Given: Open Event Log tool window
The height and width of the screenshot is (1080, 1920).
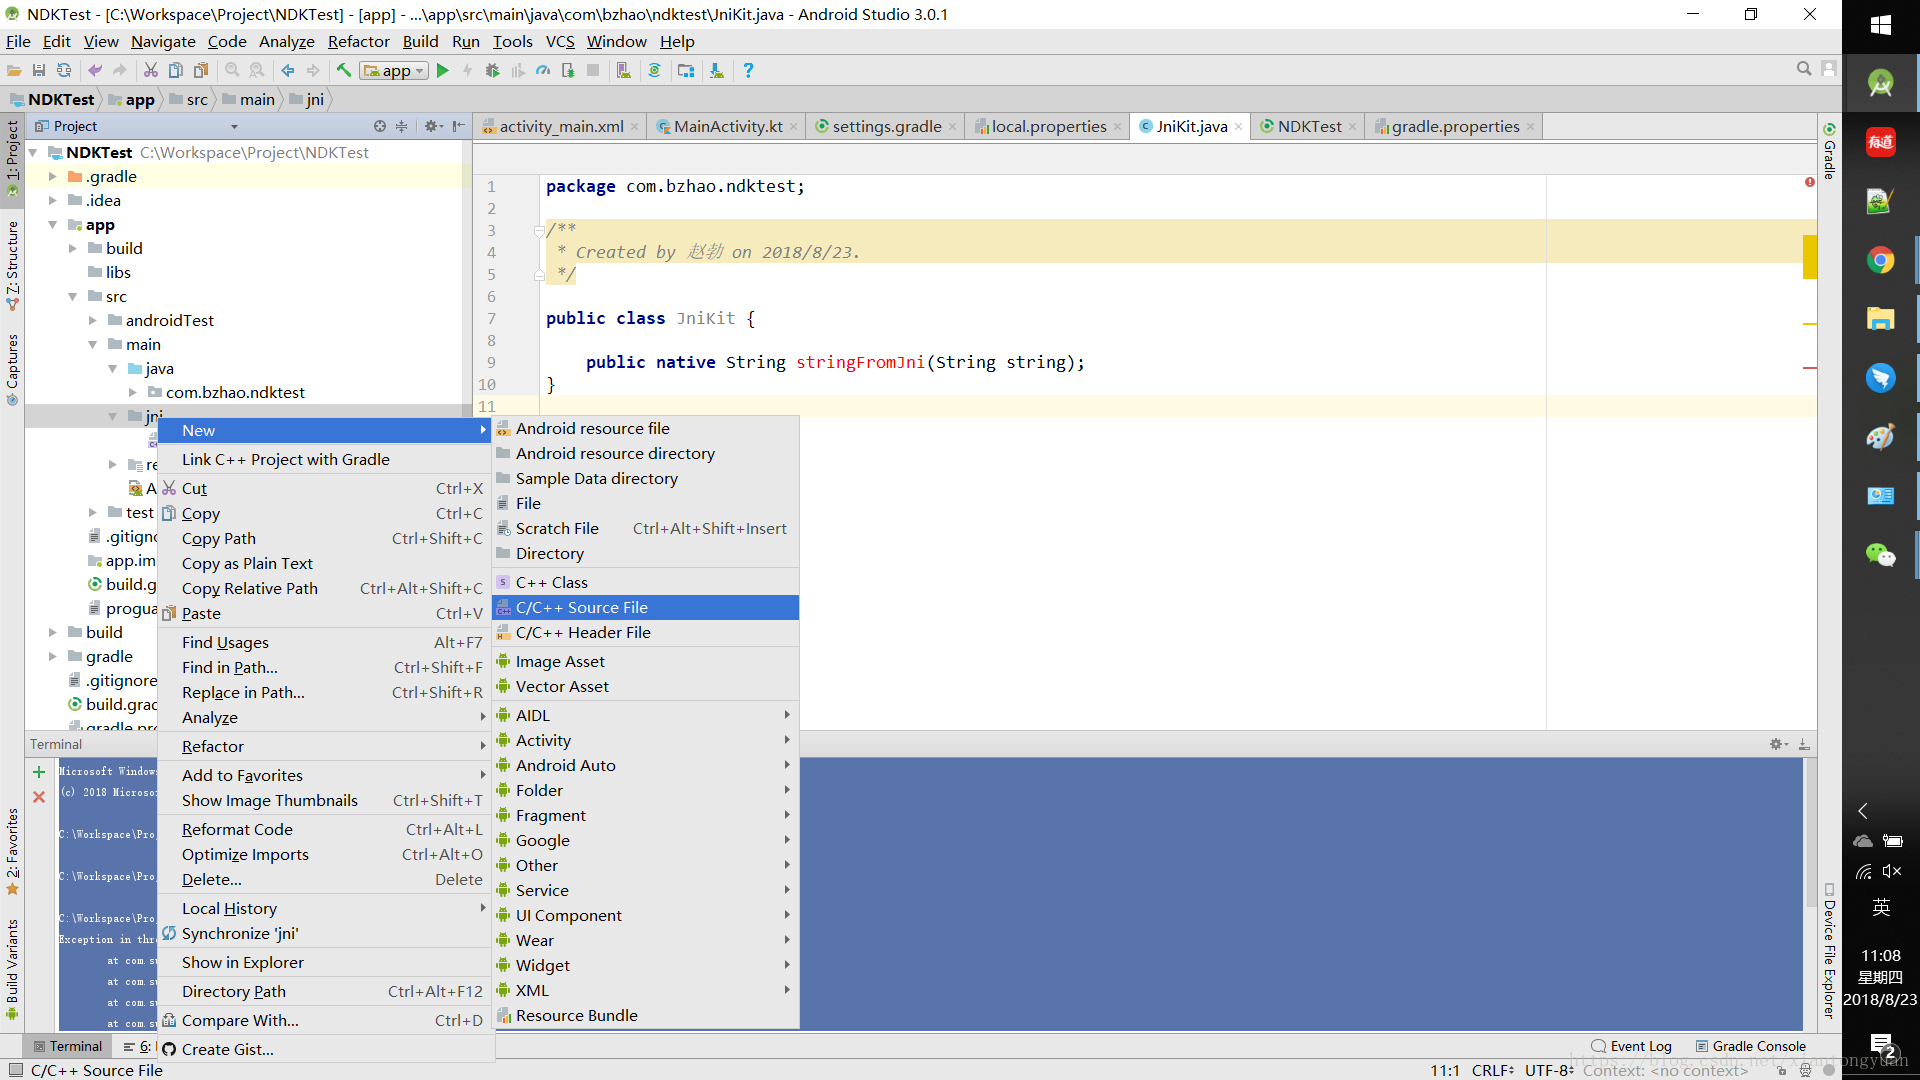Looking at the screenshot, I should (1631, 1046).
